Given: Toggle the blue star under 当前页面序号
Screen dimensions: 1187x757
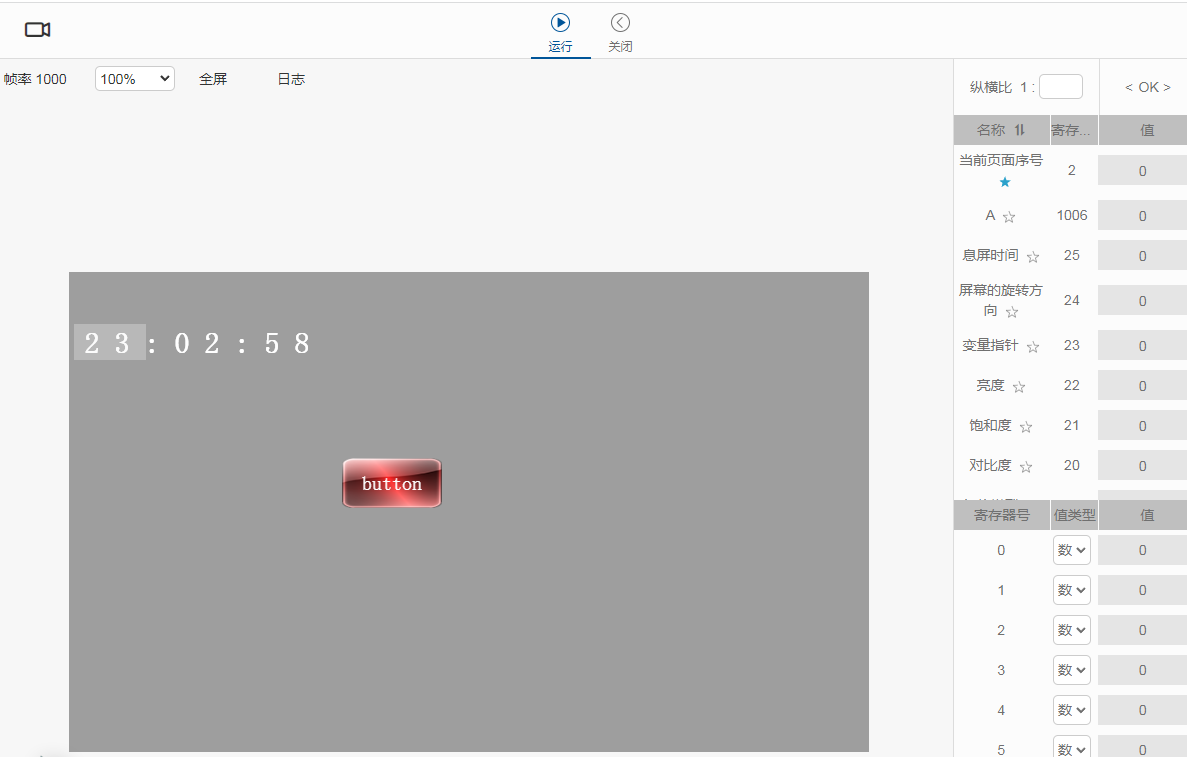Looking at the screenshot, I should (1005, 182).
